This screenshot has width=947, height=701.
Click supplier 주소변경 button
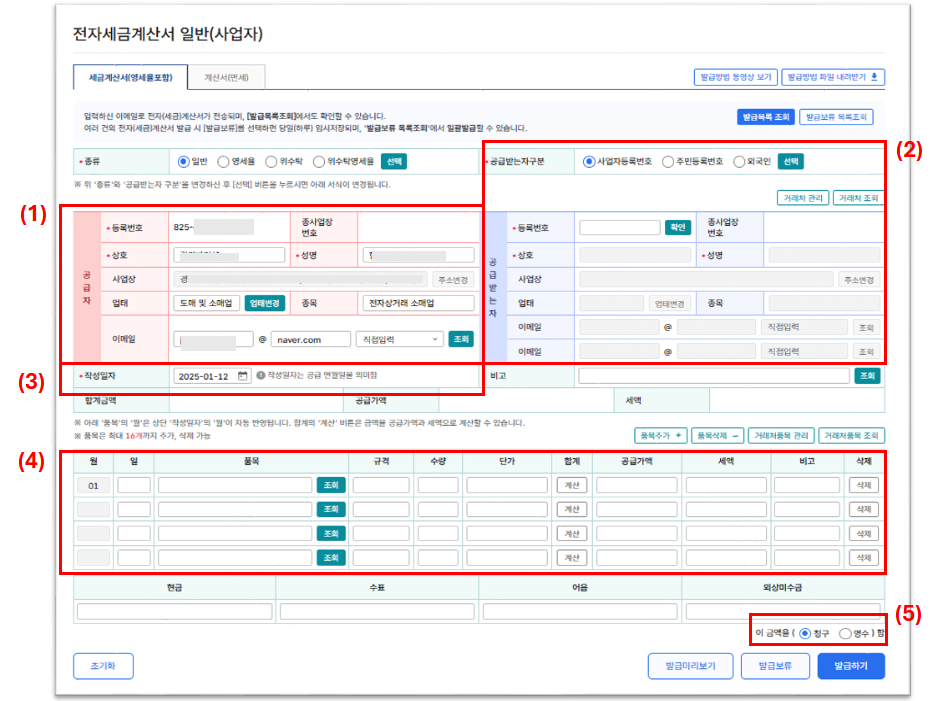coord(453,280)
